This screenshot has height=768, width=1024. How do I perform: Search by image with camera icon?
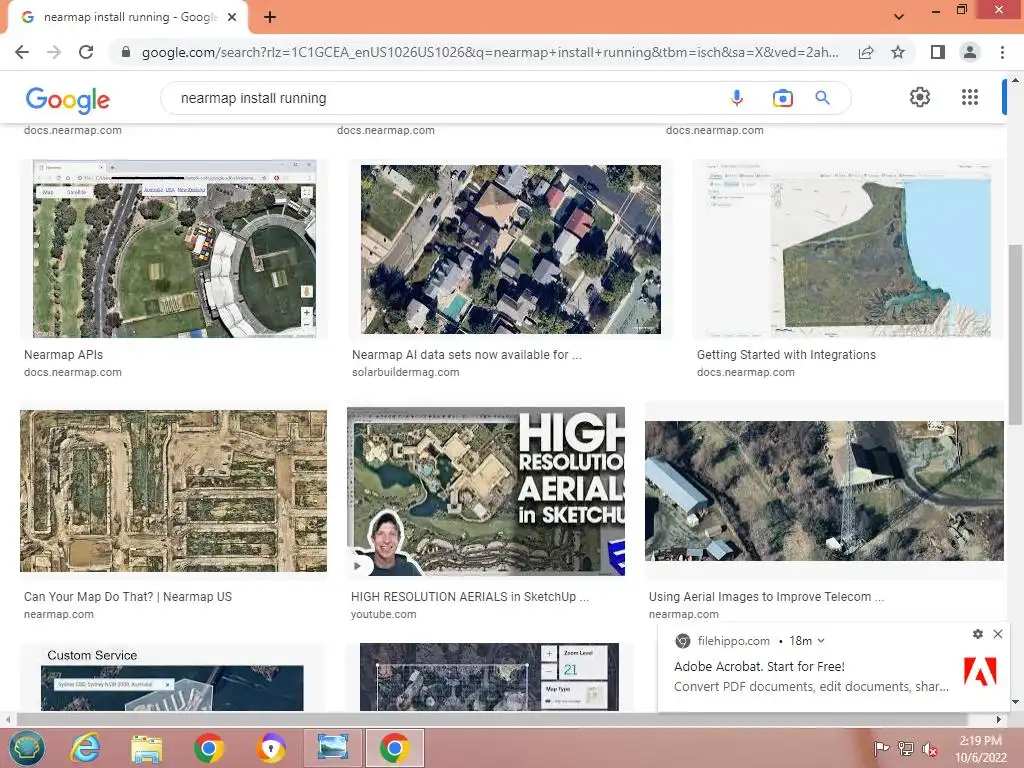point(782,98)
